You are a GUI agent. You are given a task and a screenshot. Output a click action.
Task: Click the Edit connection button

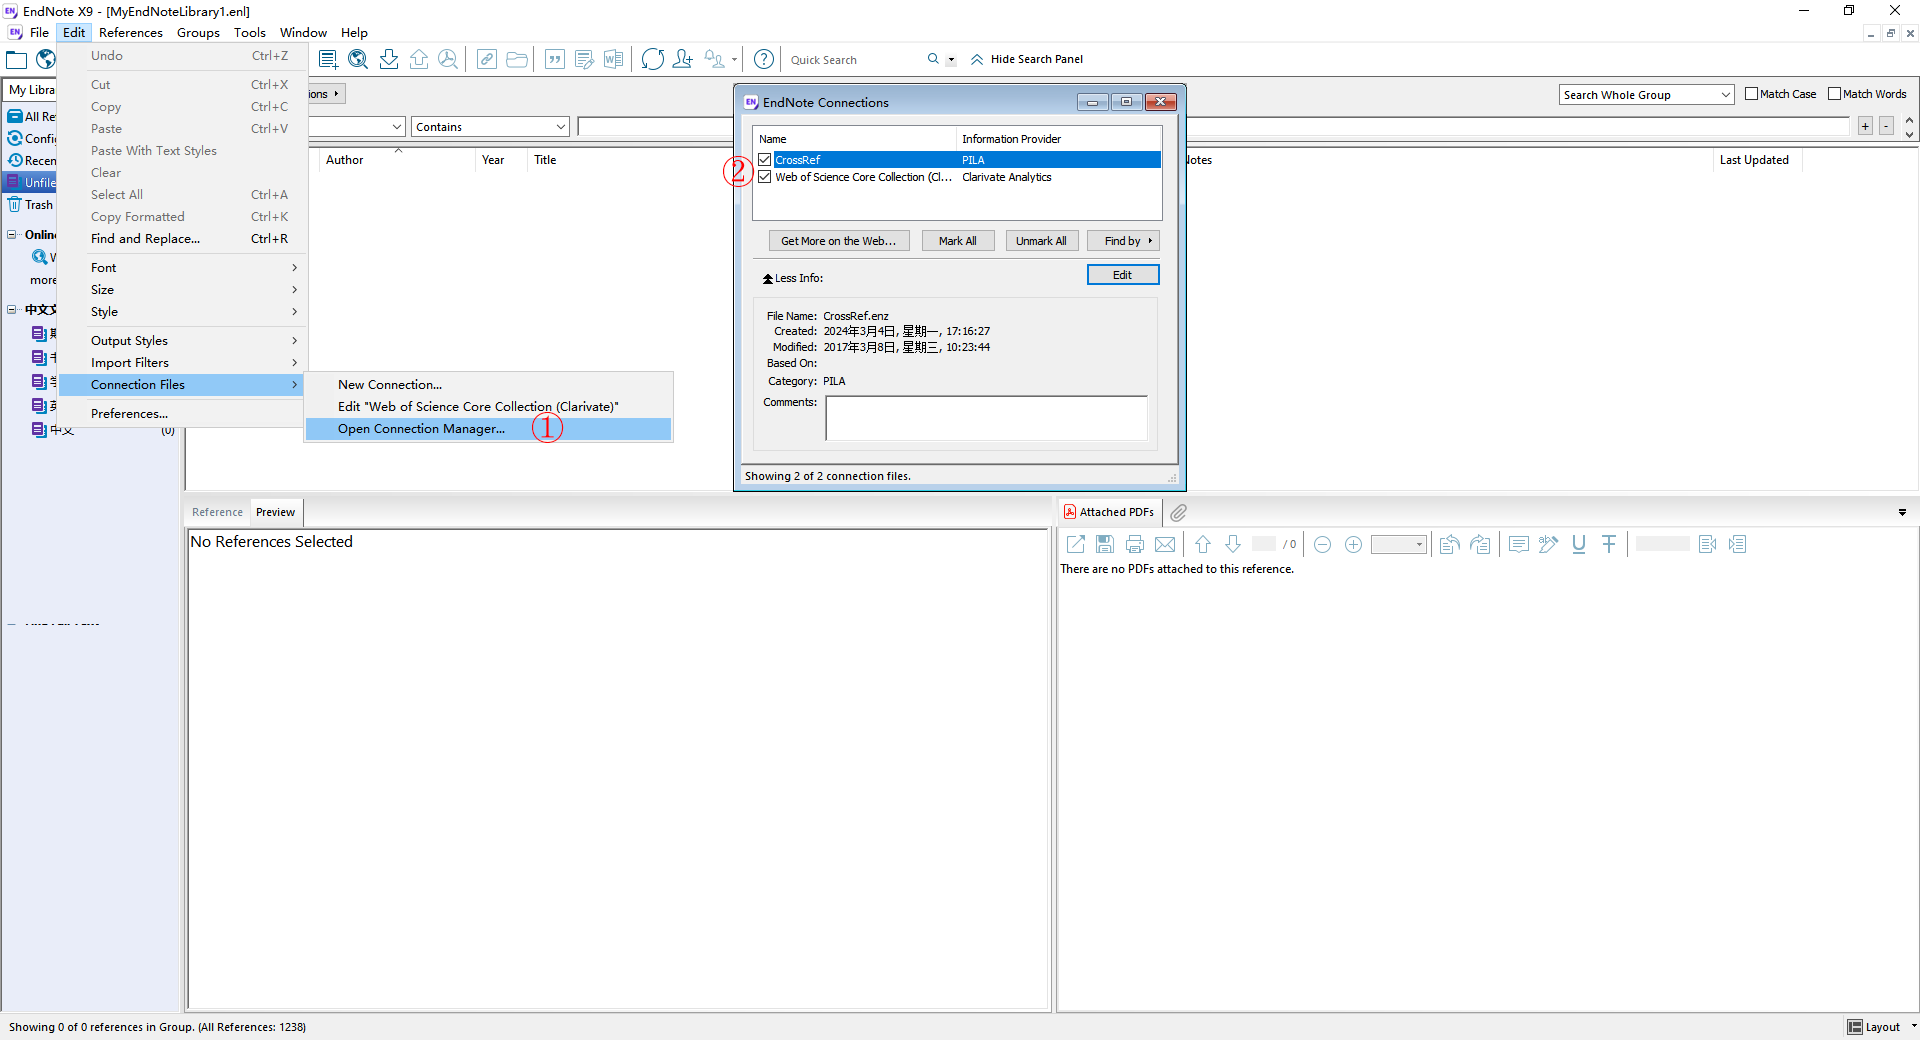pyautogui.click(x=1122, y=275)
